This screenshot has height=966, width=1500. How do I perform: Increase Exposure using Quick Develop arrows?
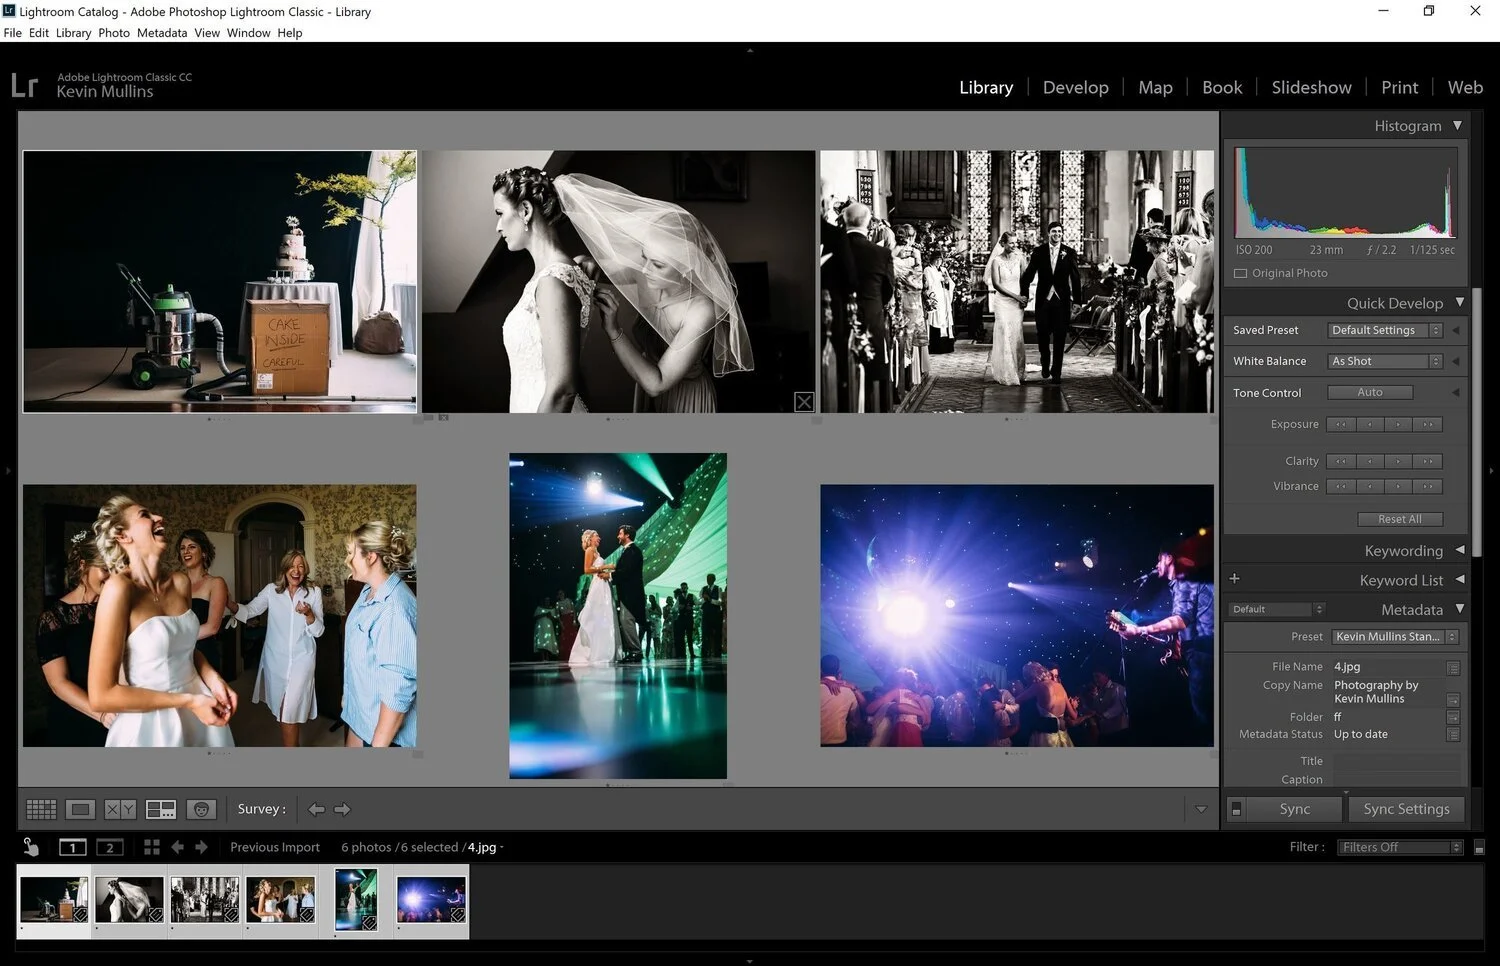(x=1398, y=424)
